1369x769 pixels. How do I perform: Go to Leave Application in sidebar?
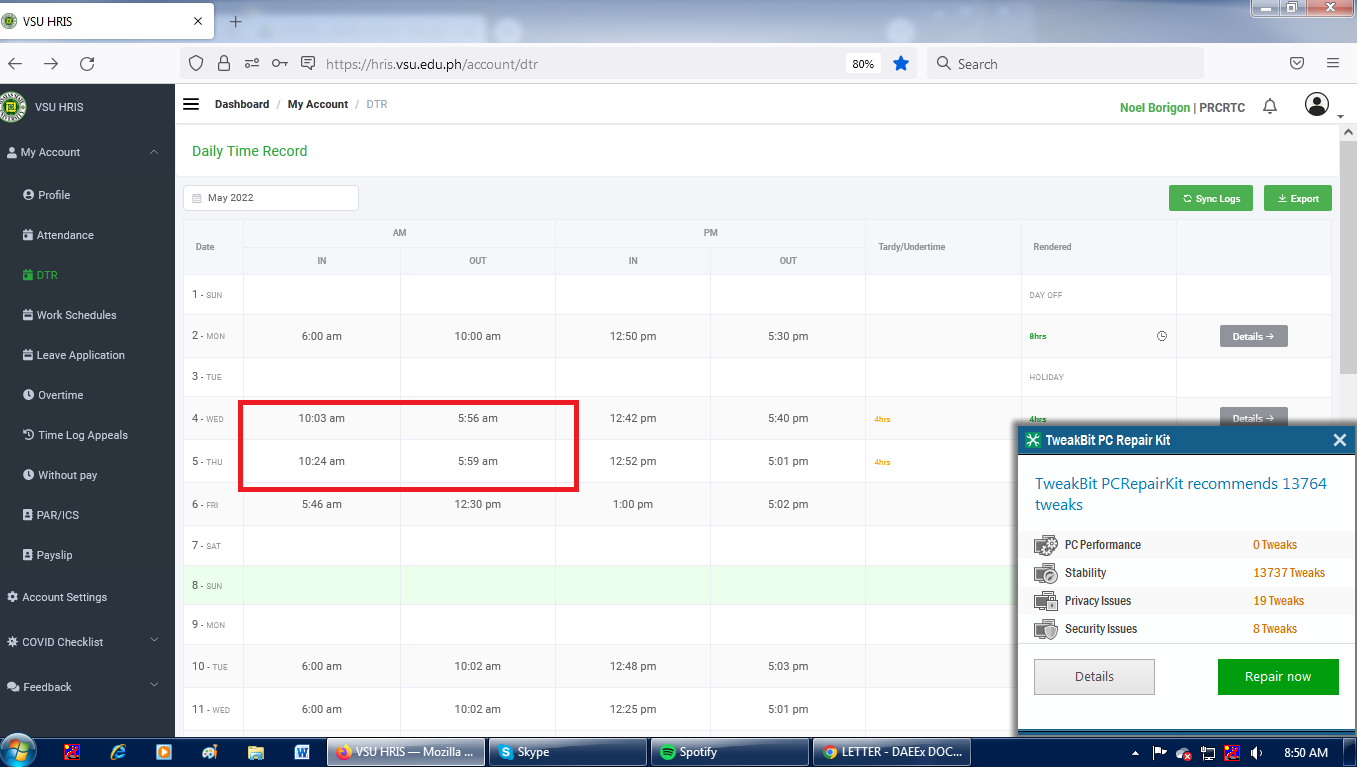pos(80,355)
